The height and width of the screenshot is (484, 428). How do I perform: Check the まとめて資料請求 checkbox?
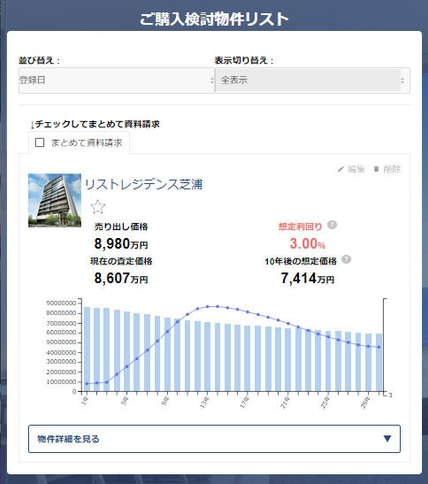click(40, 143)
